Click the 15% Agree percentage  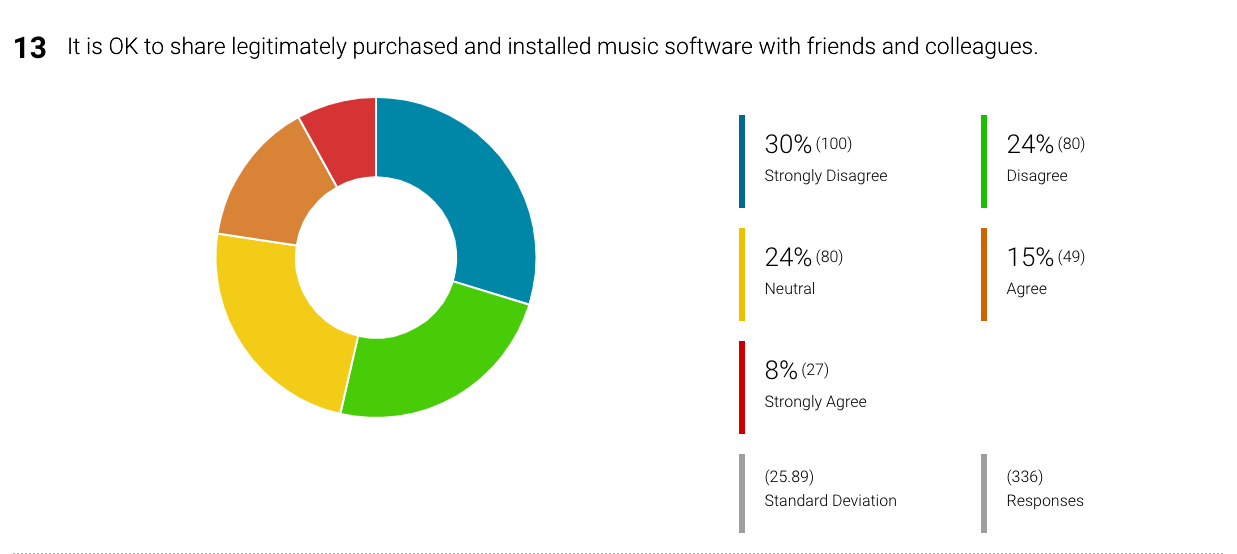pos(1030,257)
